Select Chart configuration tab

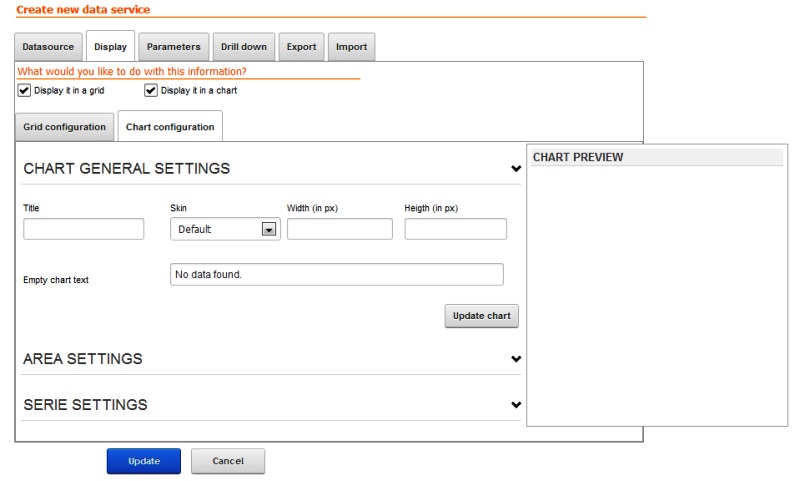(170, 126)
